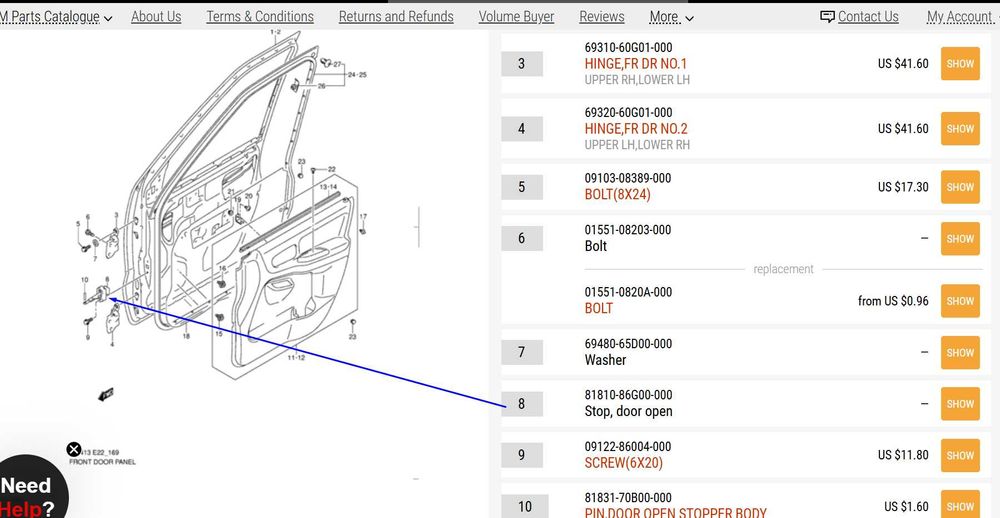Expand the More menu
1000x518 pixels.
click(x=671, y=17)
